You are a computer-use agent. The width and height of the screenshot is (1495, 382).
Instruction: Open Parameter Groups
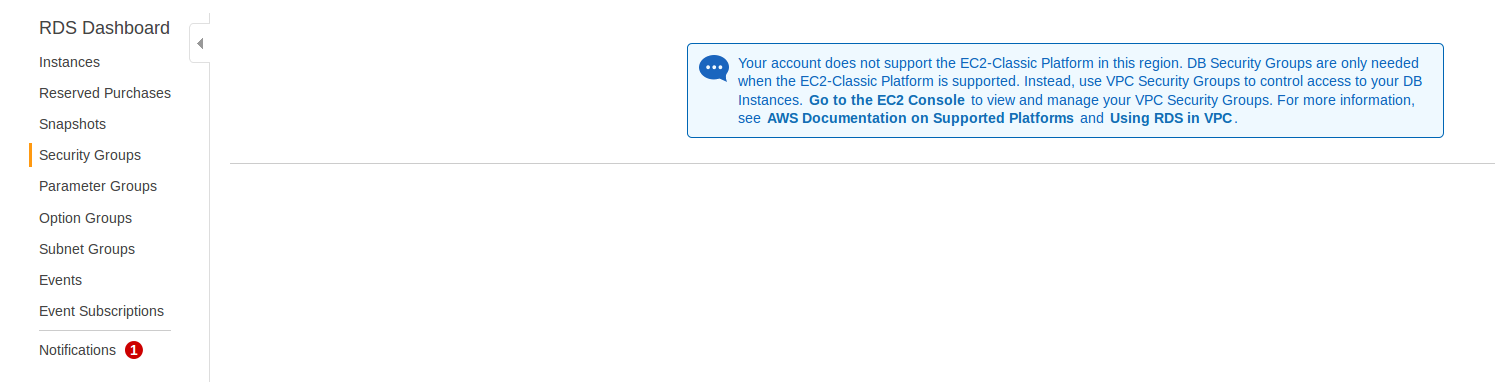(98, 186)
